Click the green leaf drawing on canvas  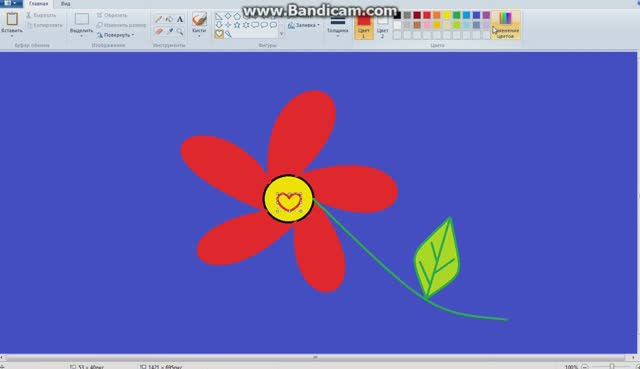[x=437, y=258]
